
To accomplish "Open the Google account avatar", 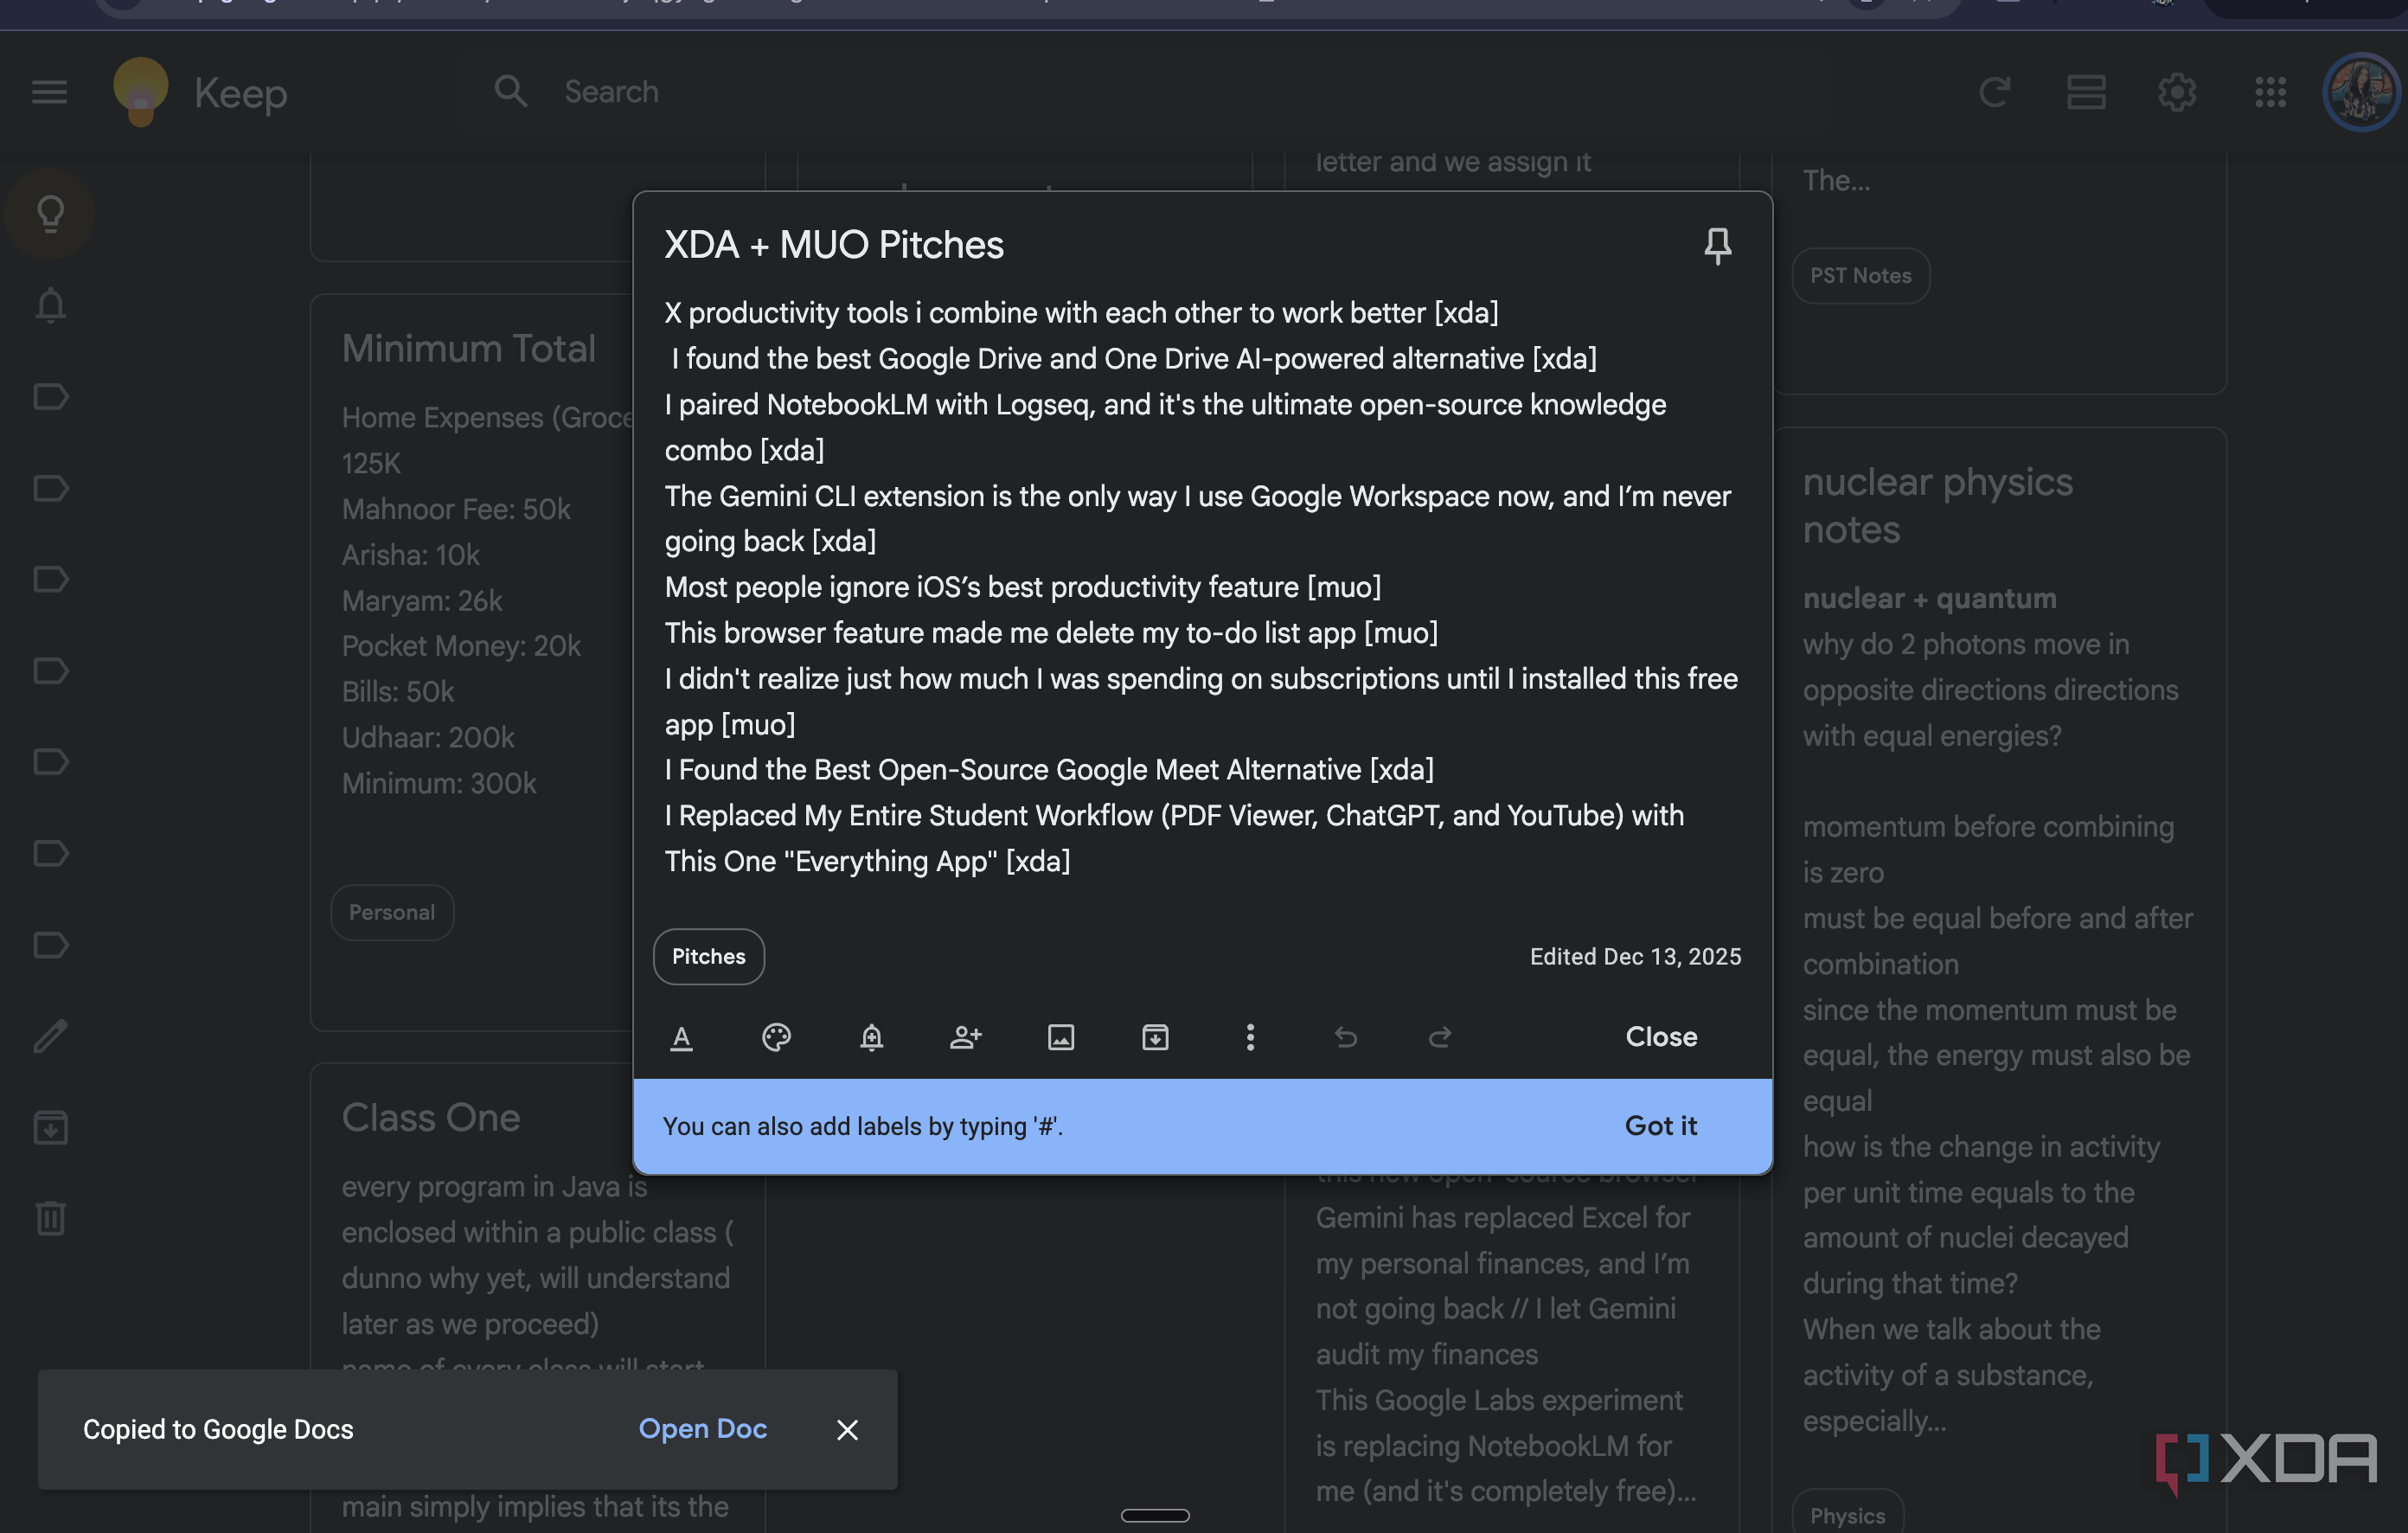I will (x=2361, y=92).
